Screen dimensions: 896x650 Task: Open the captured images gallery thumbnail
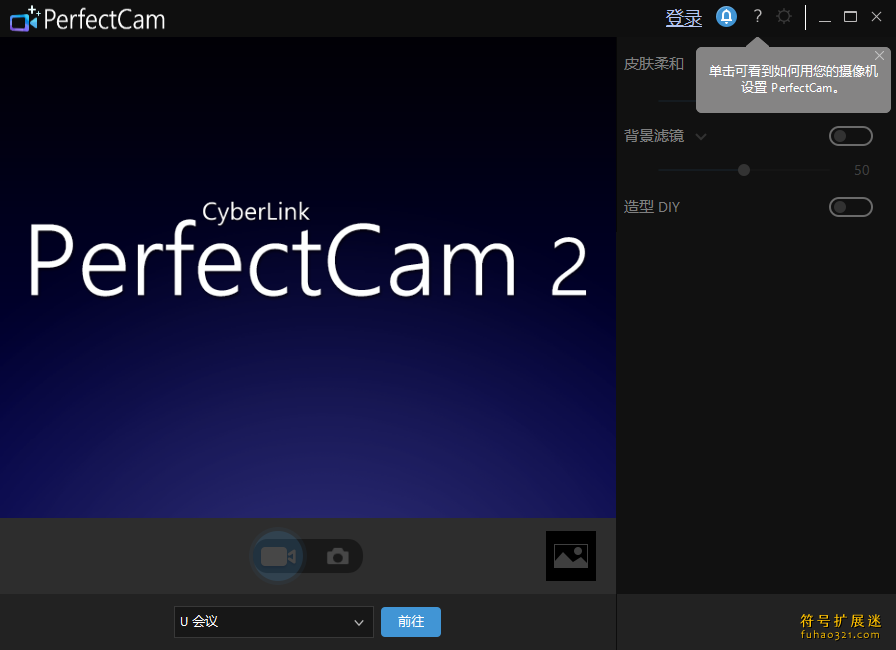coord(570,556)
